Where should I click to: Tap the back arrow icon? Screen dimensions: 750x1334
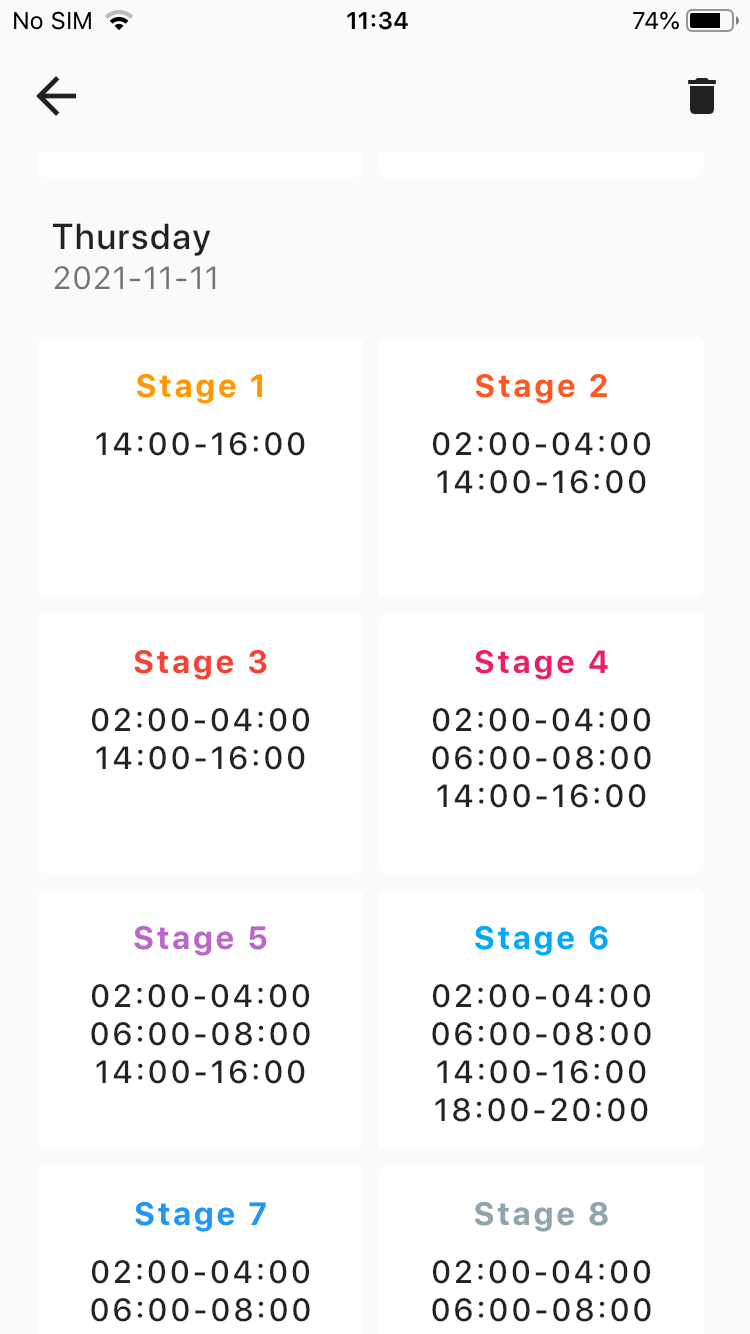tap(56, 96)
